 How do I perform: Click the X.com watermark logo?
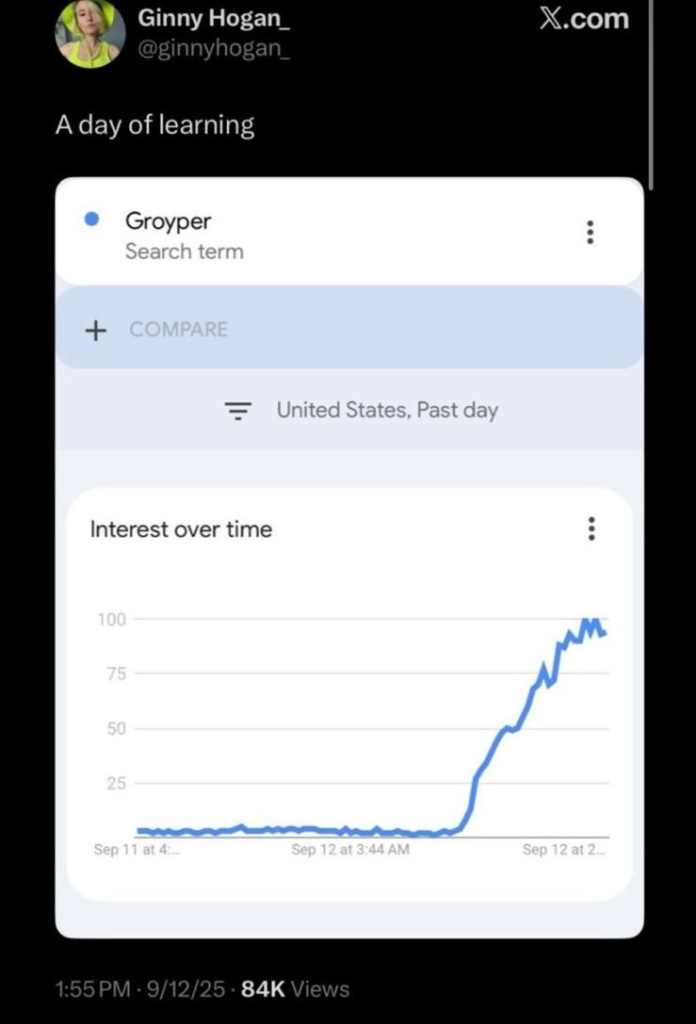584,18
